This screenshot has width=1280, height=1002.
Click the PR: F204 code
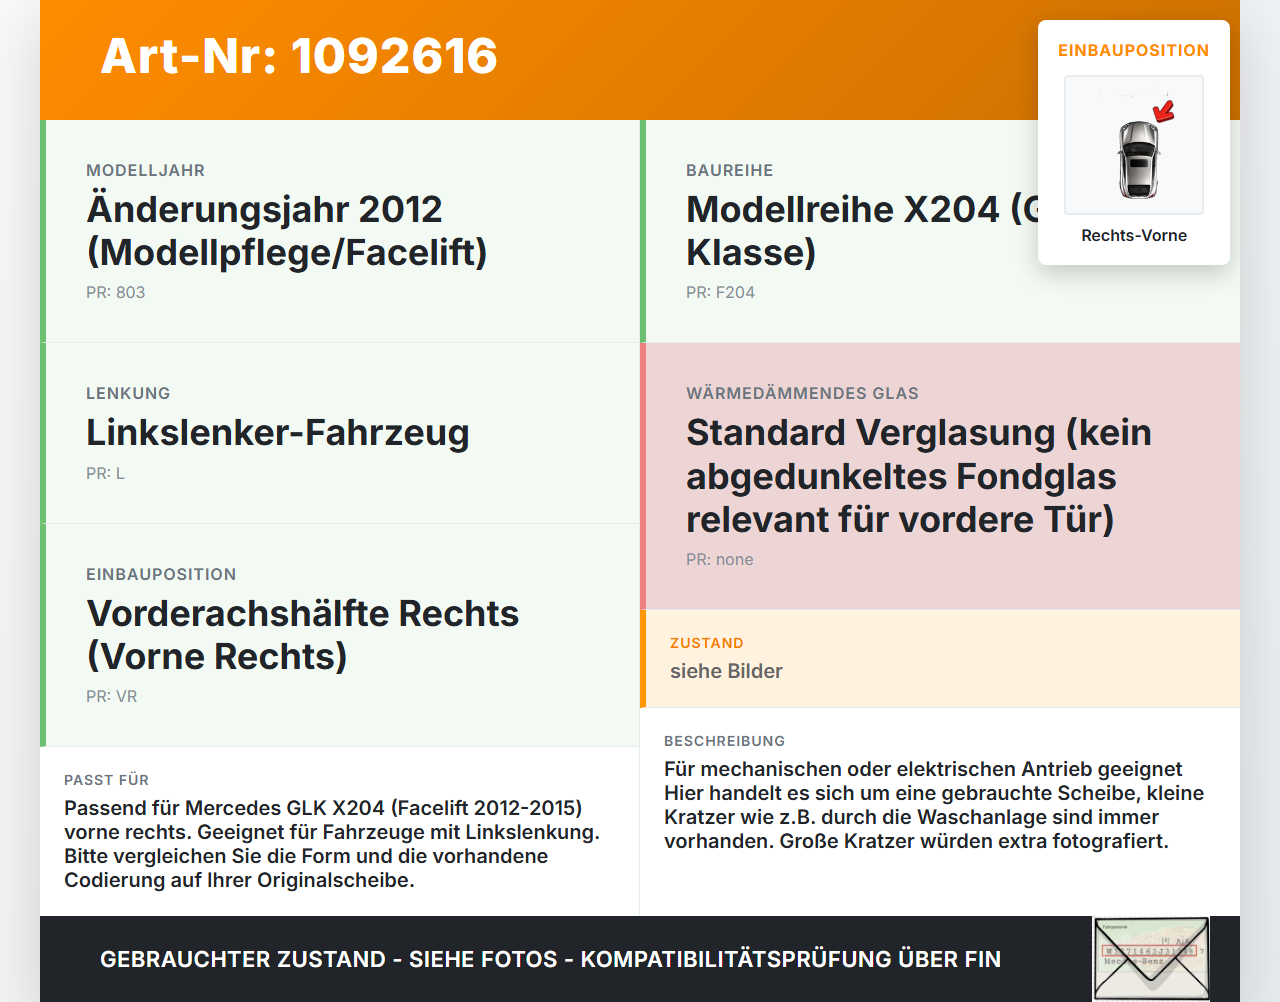[720, 292]
